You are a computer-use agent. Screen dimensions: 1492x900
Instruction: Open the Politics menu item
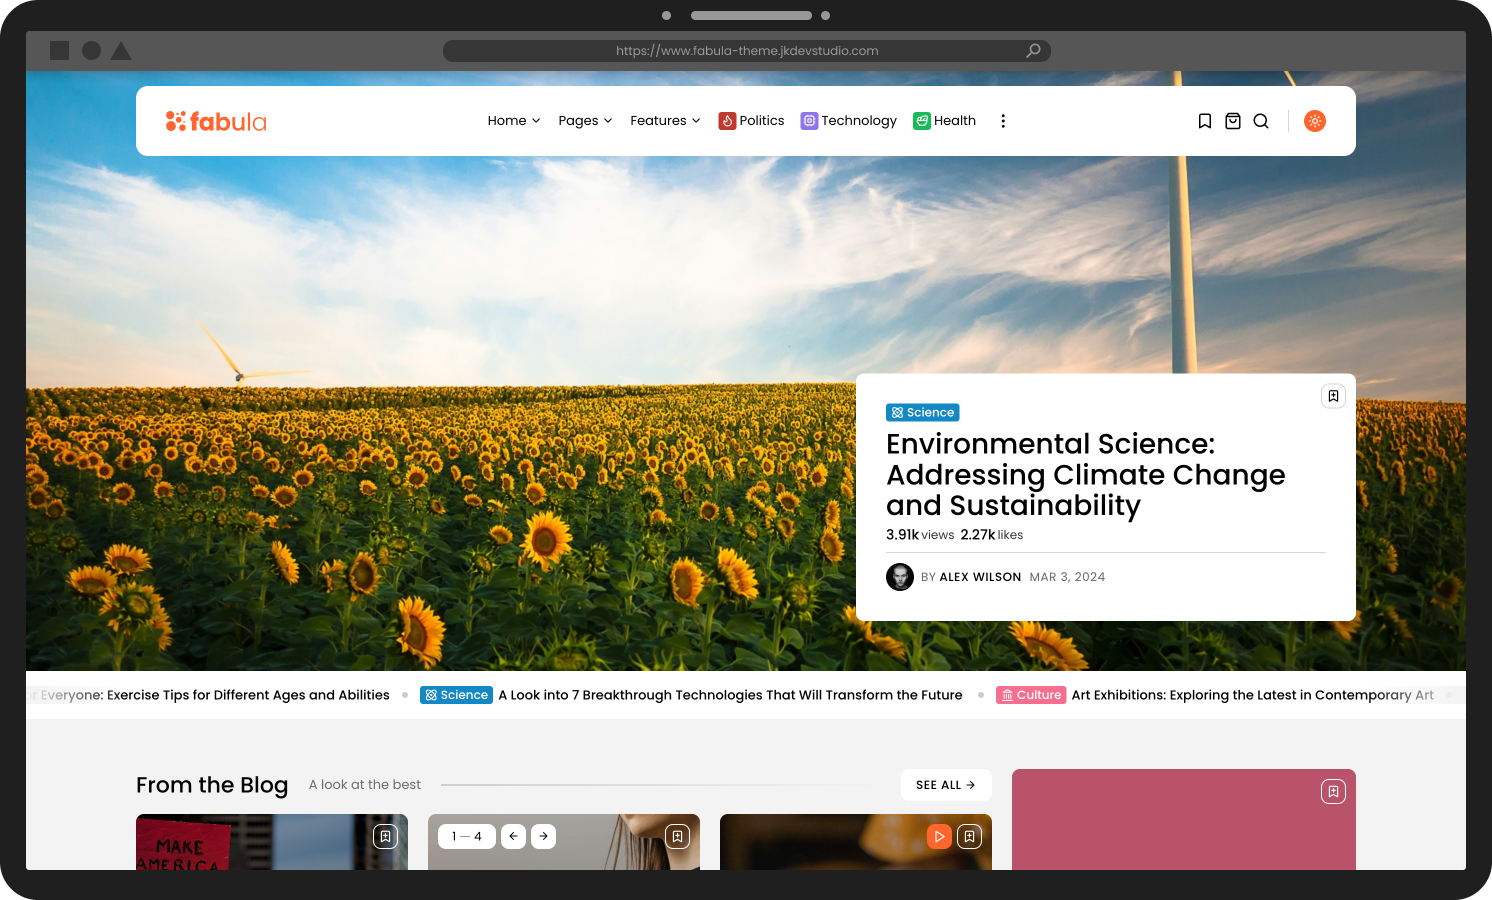(x=751, y=121)
